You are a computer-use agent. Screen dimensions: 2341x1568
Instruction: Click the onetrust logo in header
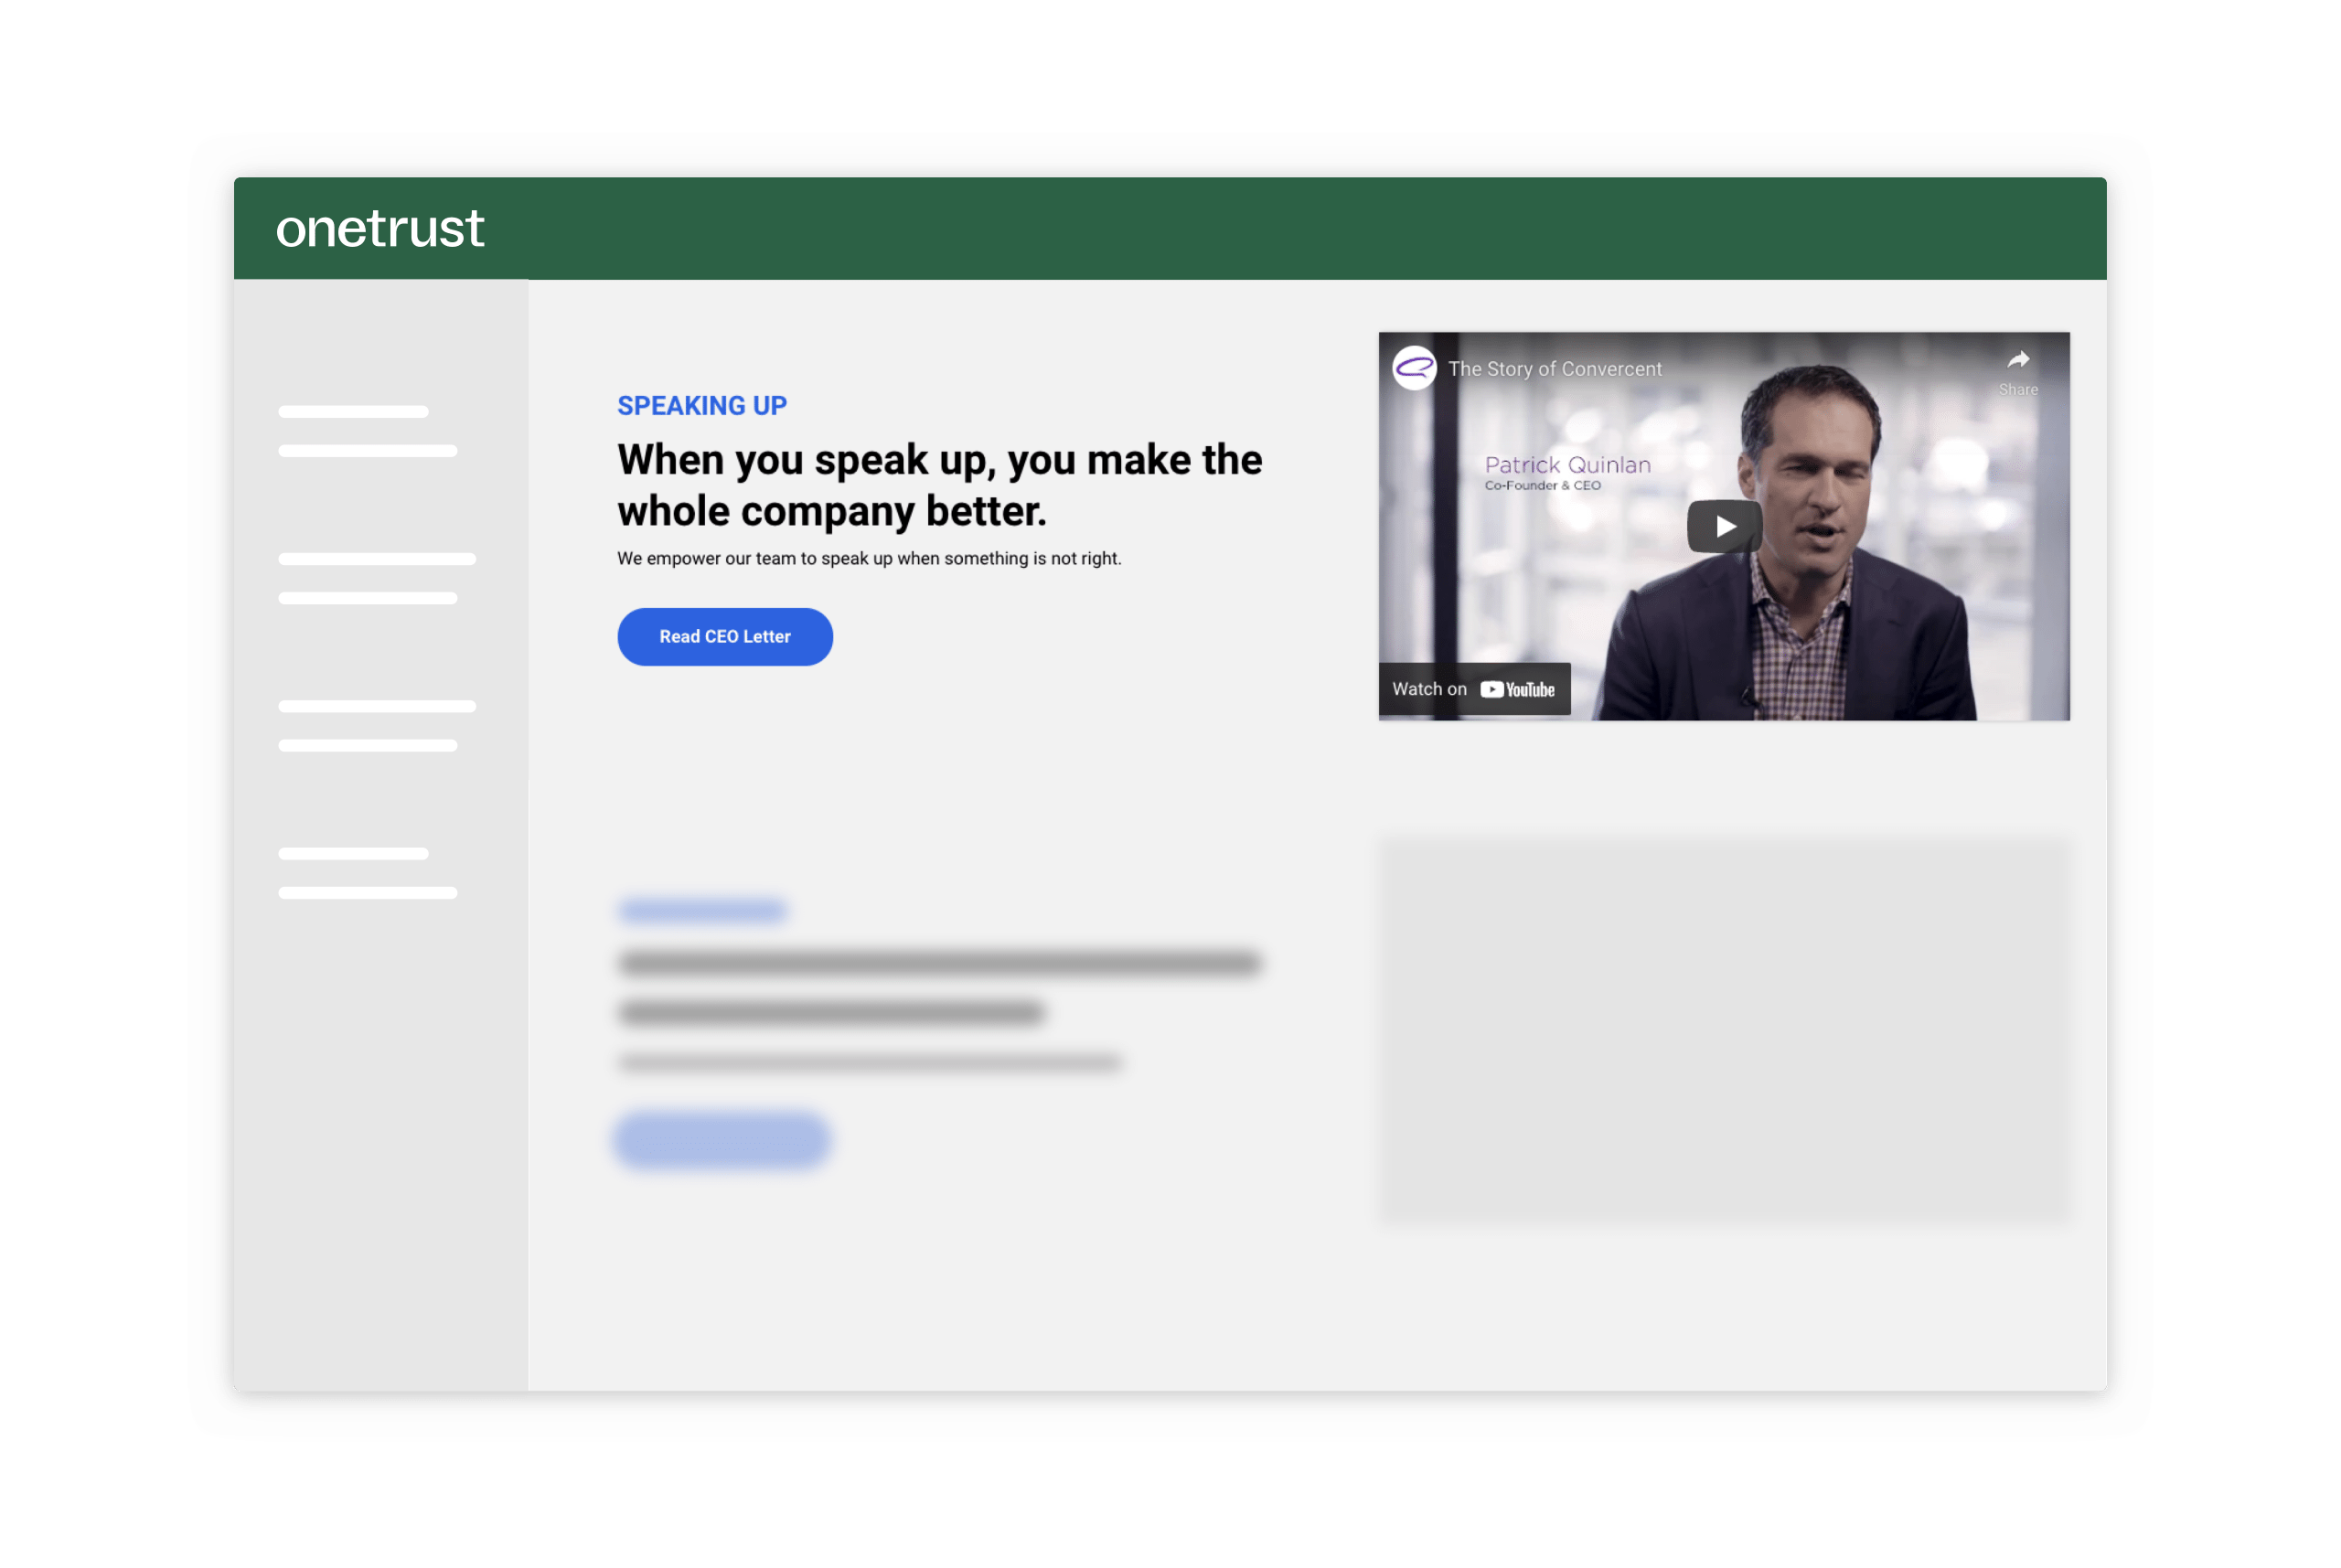tap(380, 228)
